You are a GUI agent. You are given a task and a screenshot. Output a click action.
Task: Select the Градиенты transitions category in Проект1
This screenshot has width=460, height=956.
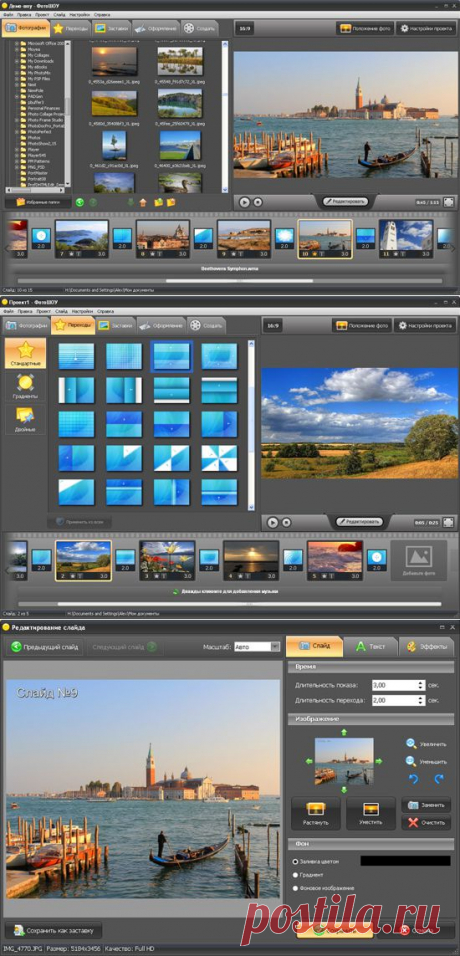25,387
